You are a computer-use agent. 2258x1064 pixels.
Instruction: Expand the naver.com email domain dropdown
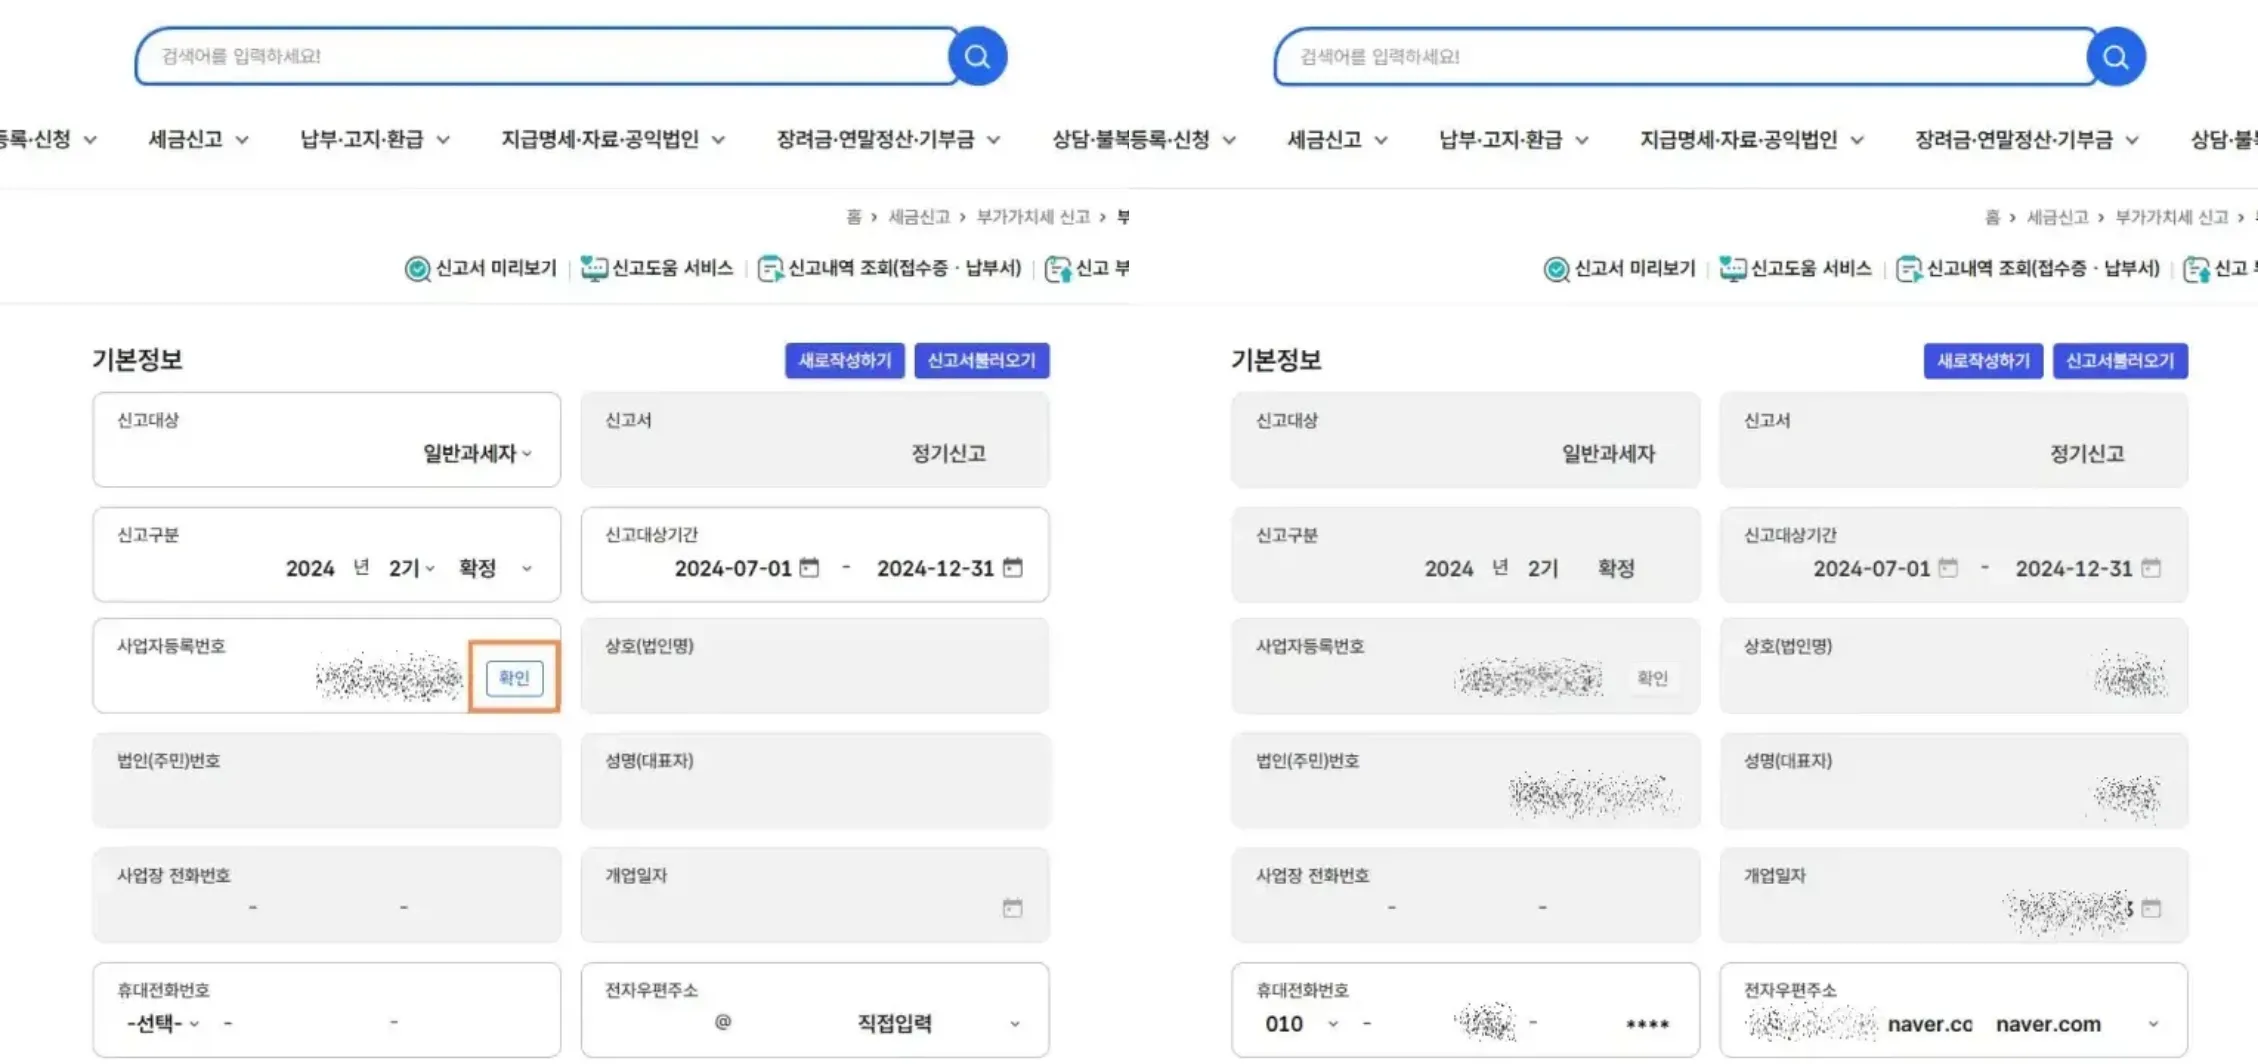tap(2154, 1023)
